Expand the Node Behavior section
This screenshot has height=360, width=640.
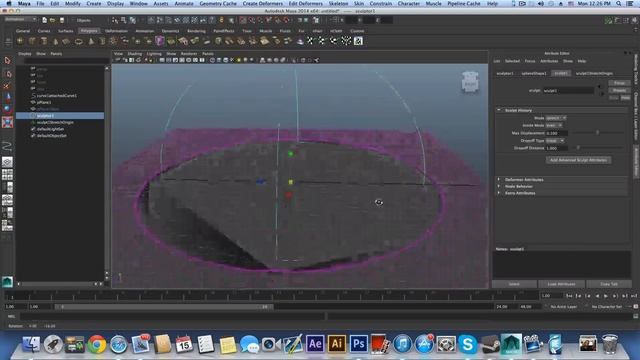click(x=499, y=186)
